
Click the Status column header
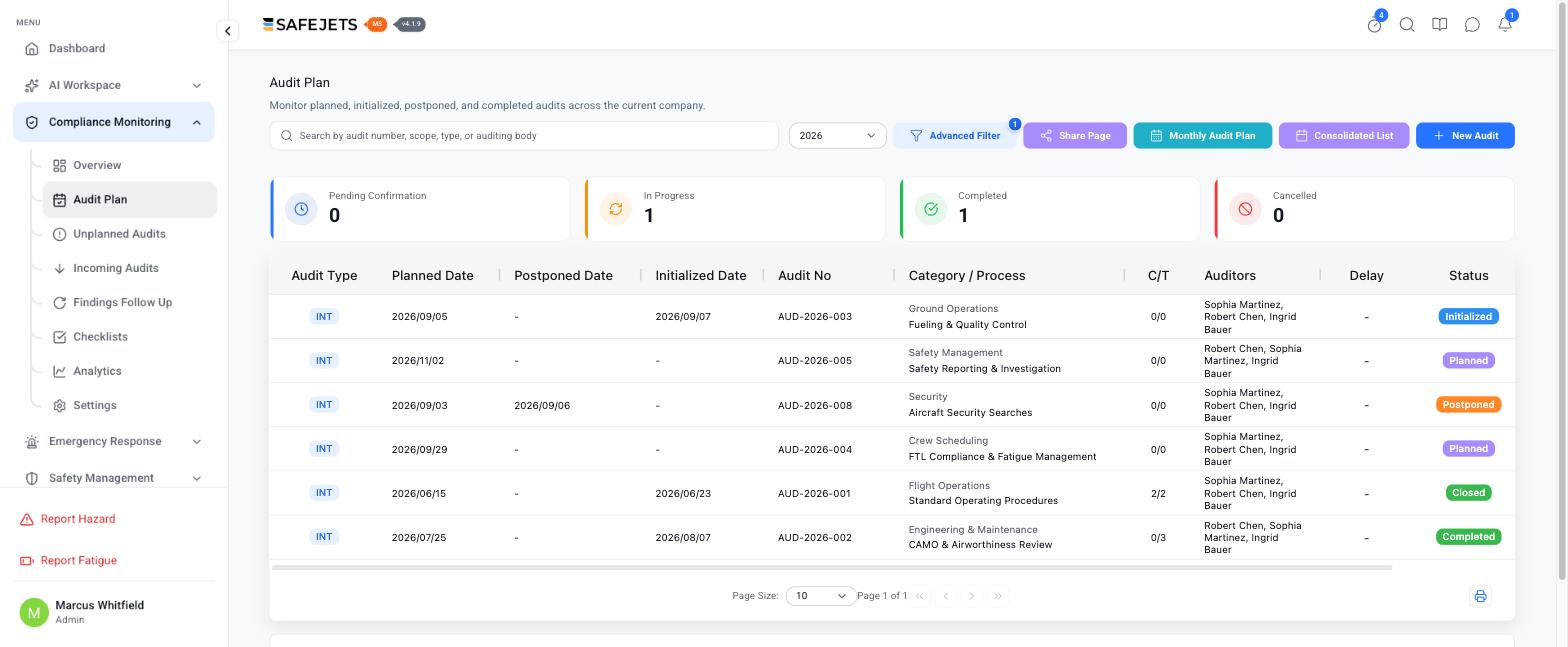click(x=1468, y=276)
